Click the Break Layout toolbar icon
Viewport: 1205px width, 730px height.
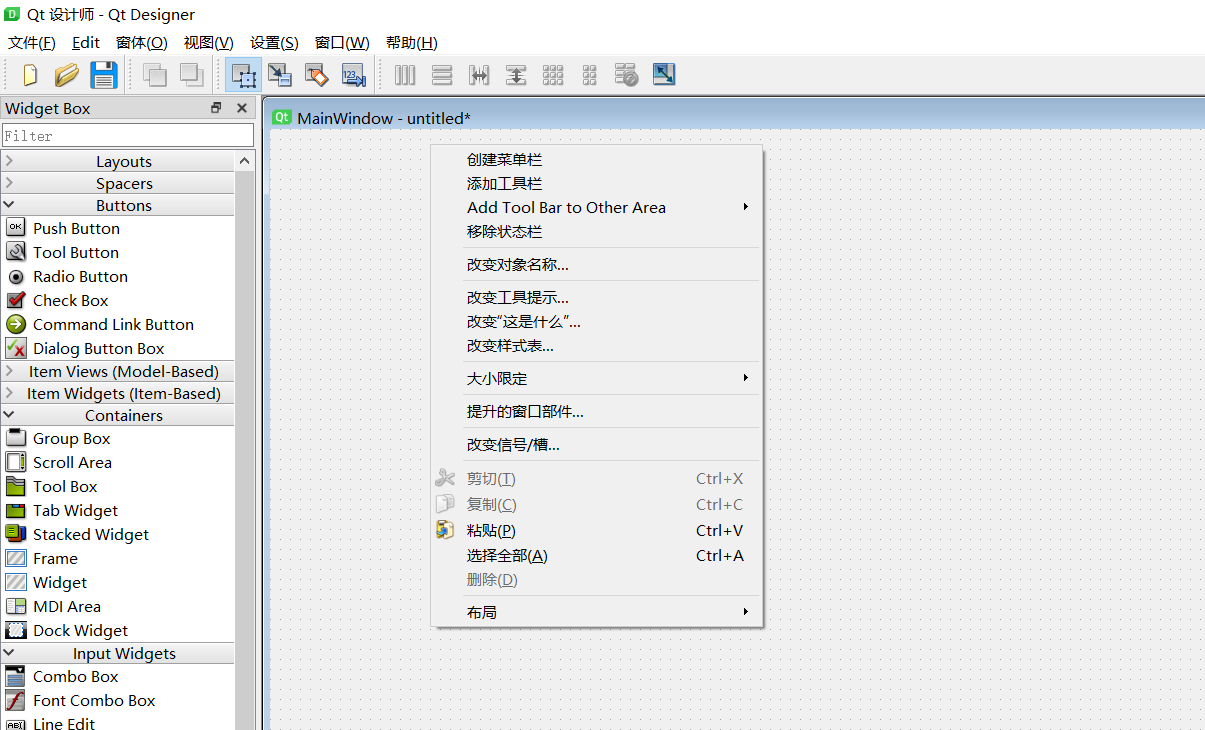(x=627, y=75)
